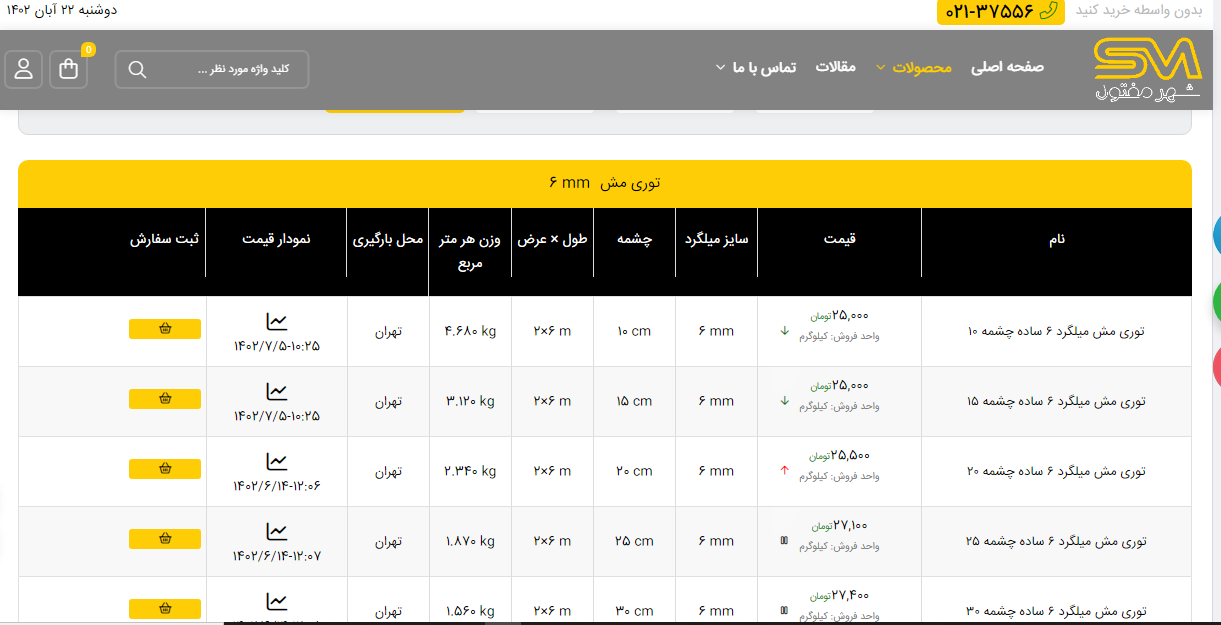Click the search magnifier icon
Viewport: 1221px width, 625px height.
tap(138, 69)
